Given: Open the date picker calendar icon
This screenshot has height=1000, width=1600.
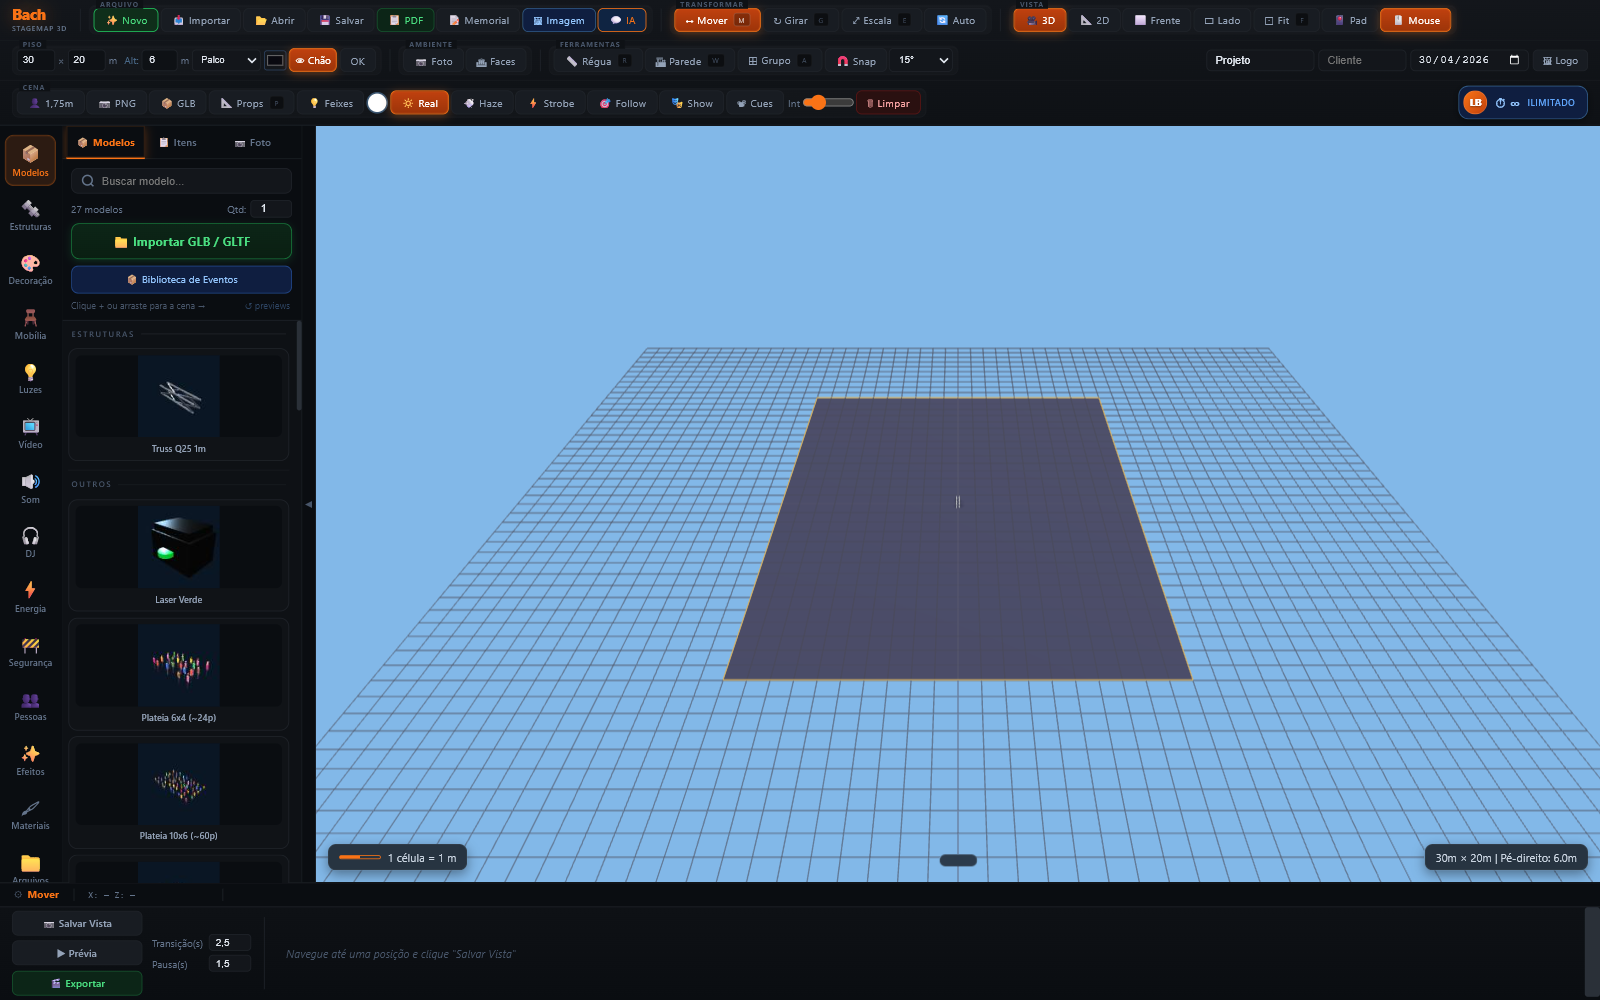Looking at the screenshot, I should [1514, 60].
